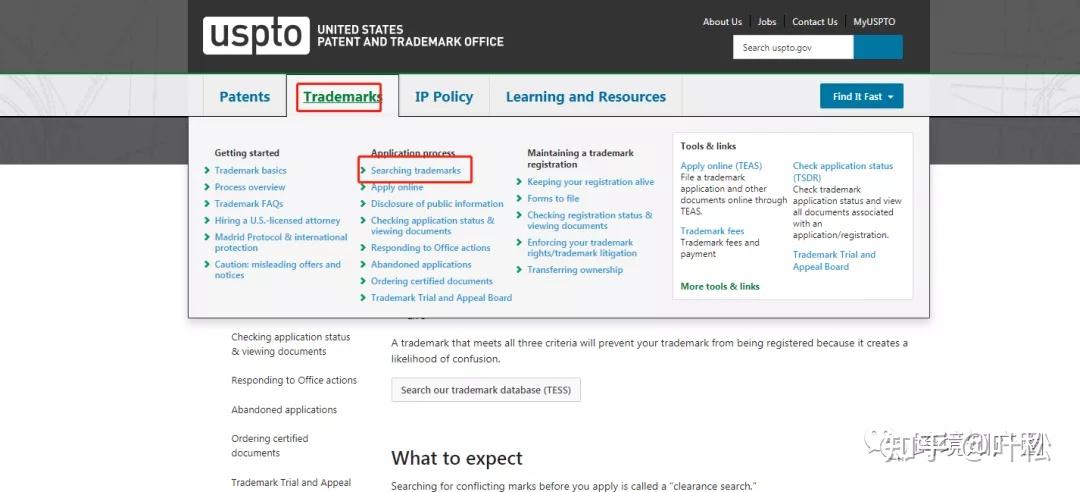Open Responding to Office actions menu link

click(430, 247)
